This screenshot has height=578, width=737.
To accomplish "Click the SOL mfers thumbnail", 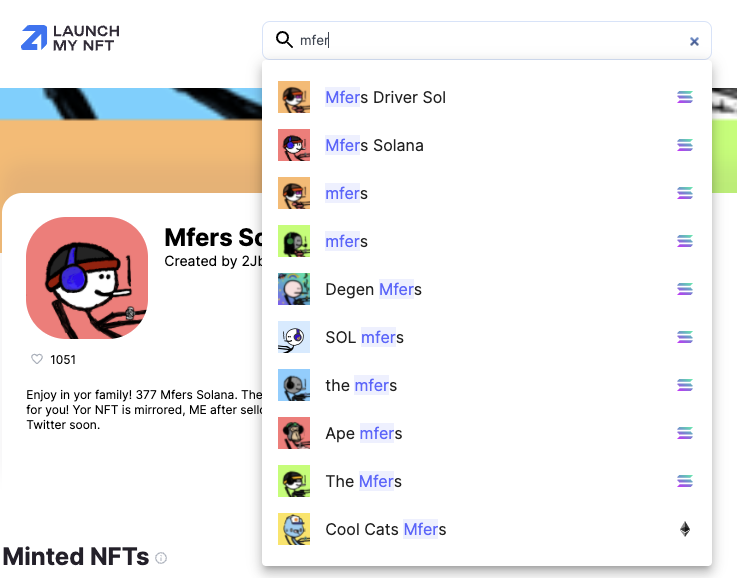I will point(294,337).
